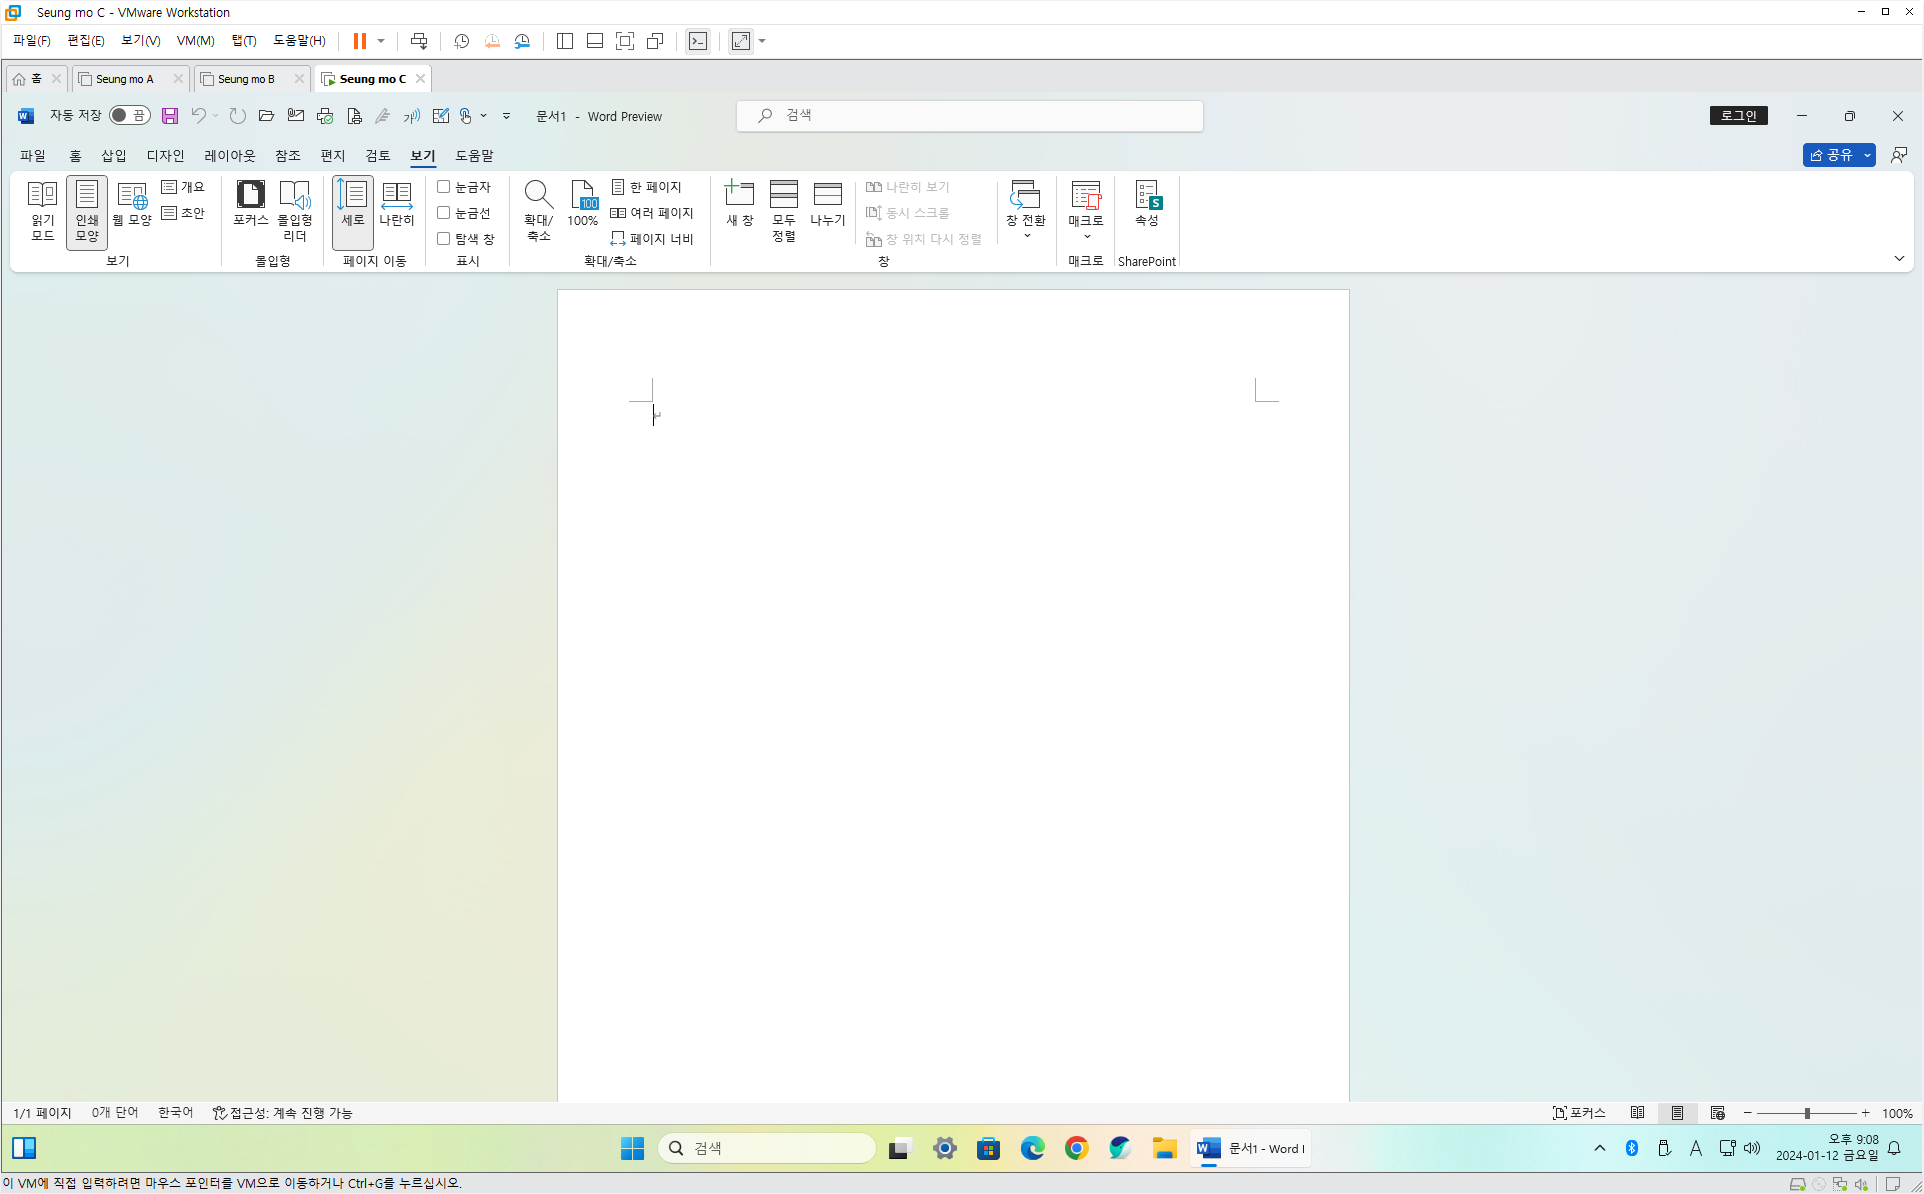
Task: Set zoom to 100% via ribbon
Action: click(582, 203)
